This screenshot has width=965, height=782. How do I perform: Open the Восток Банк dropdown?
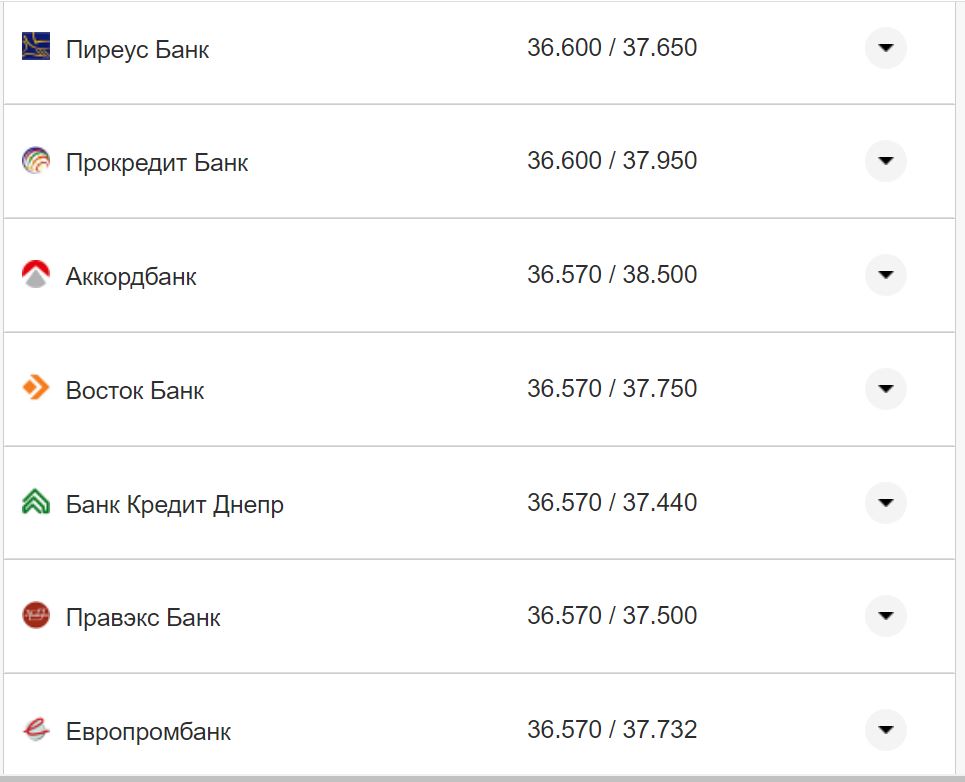tap(884, 389)
